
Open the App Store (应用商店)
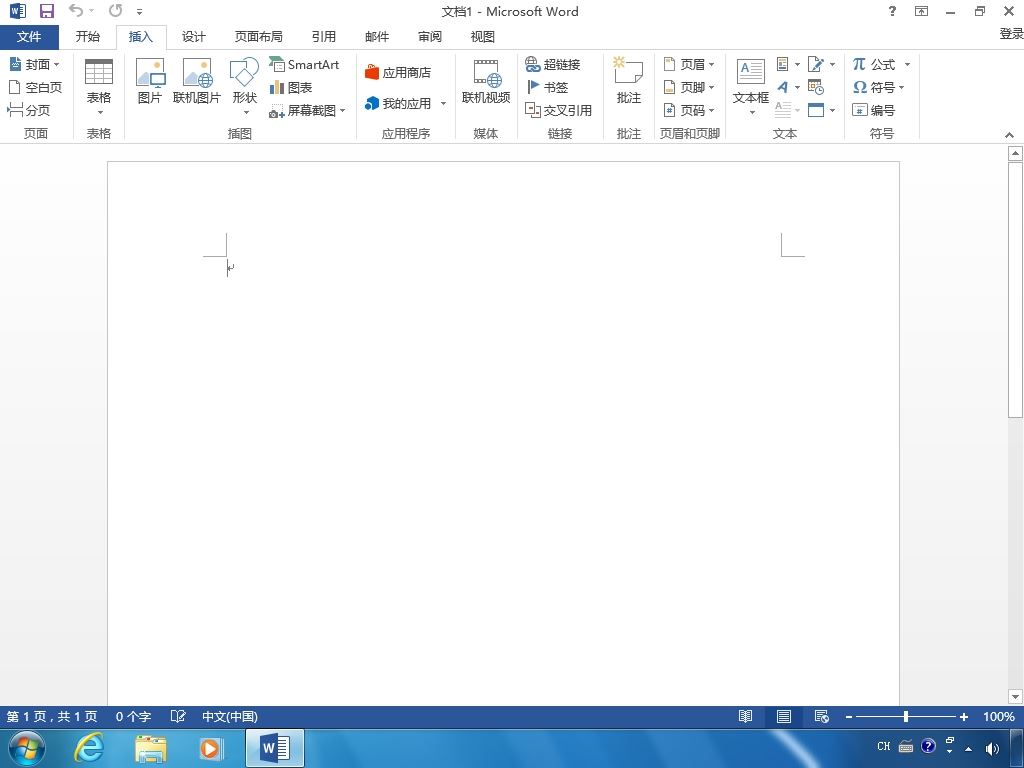point(398,72)
